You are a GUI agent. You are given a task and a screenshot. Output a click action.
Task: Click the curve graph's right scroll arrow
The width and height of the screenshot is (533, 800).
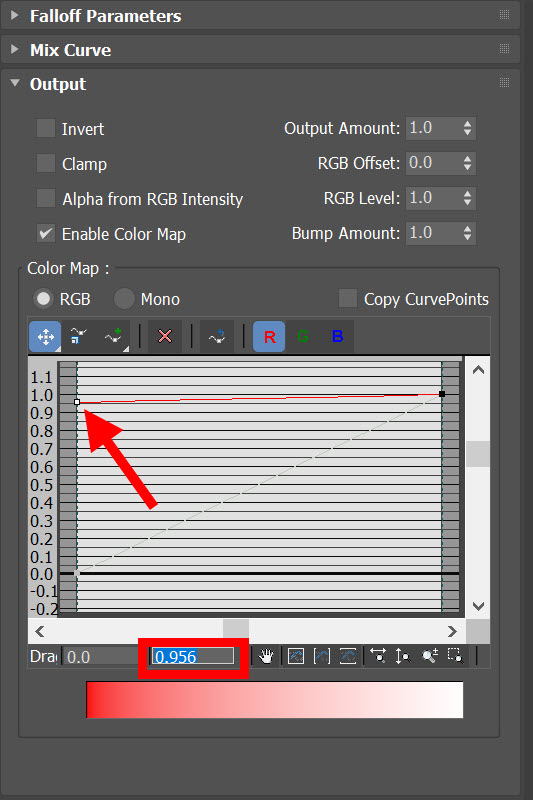coord(452,632)
